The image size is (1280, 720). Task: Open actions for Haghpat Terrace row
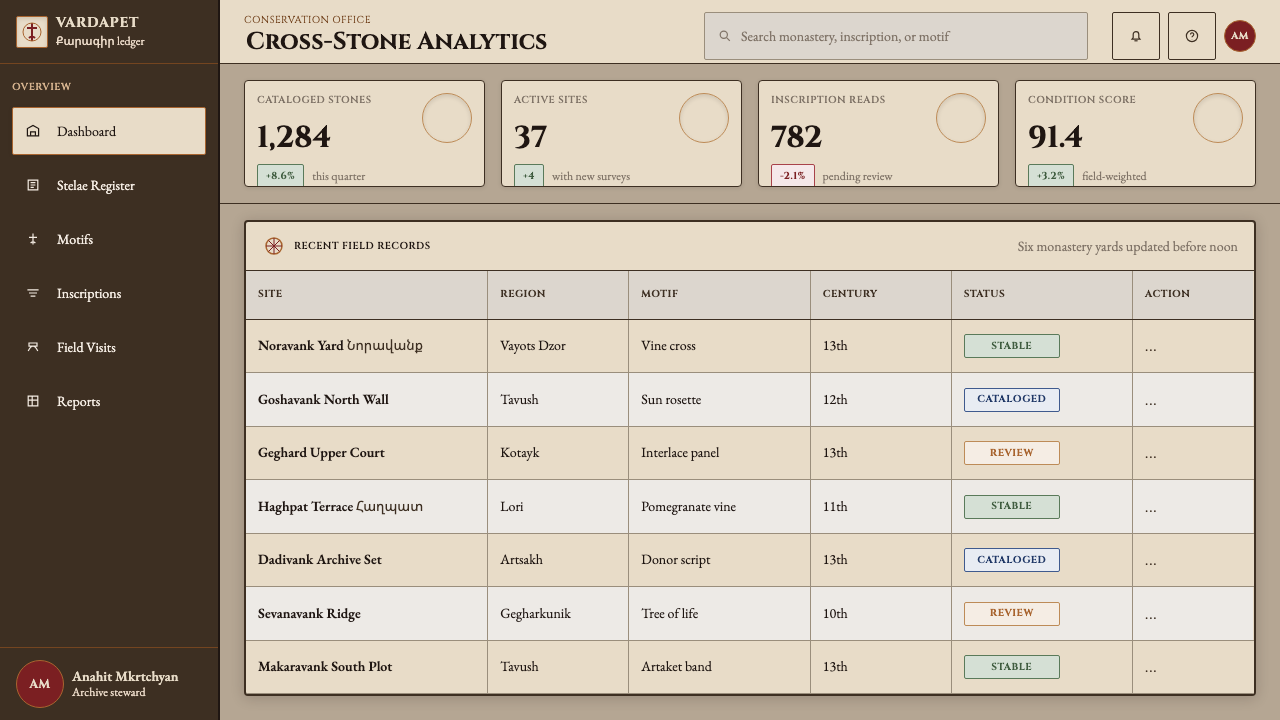1150,507
